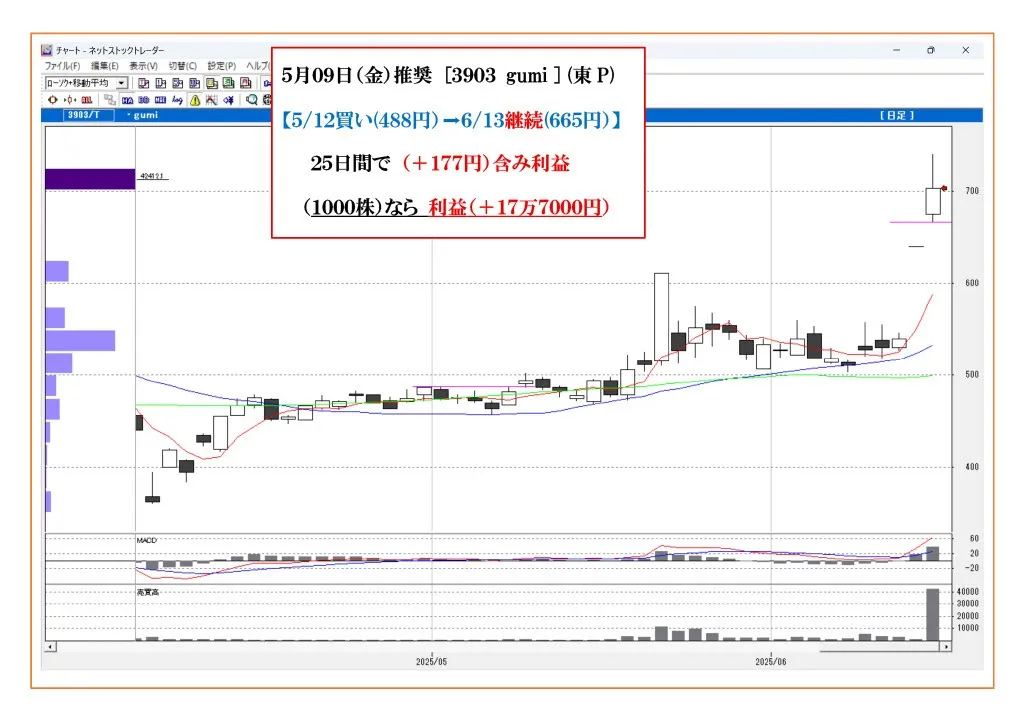
Task: Open the 設定(P) menu
Action: click(221, 66)
